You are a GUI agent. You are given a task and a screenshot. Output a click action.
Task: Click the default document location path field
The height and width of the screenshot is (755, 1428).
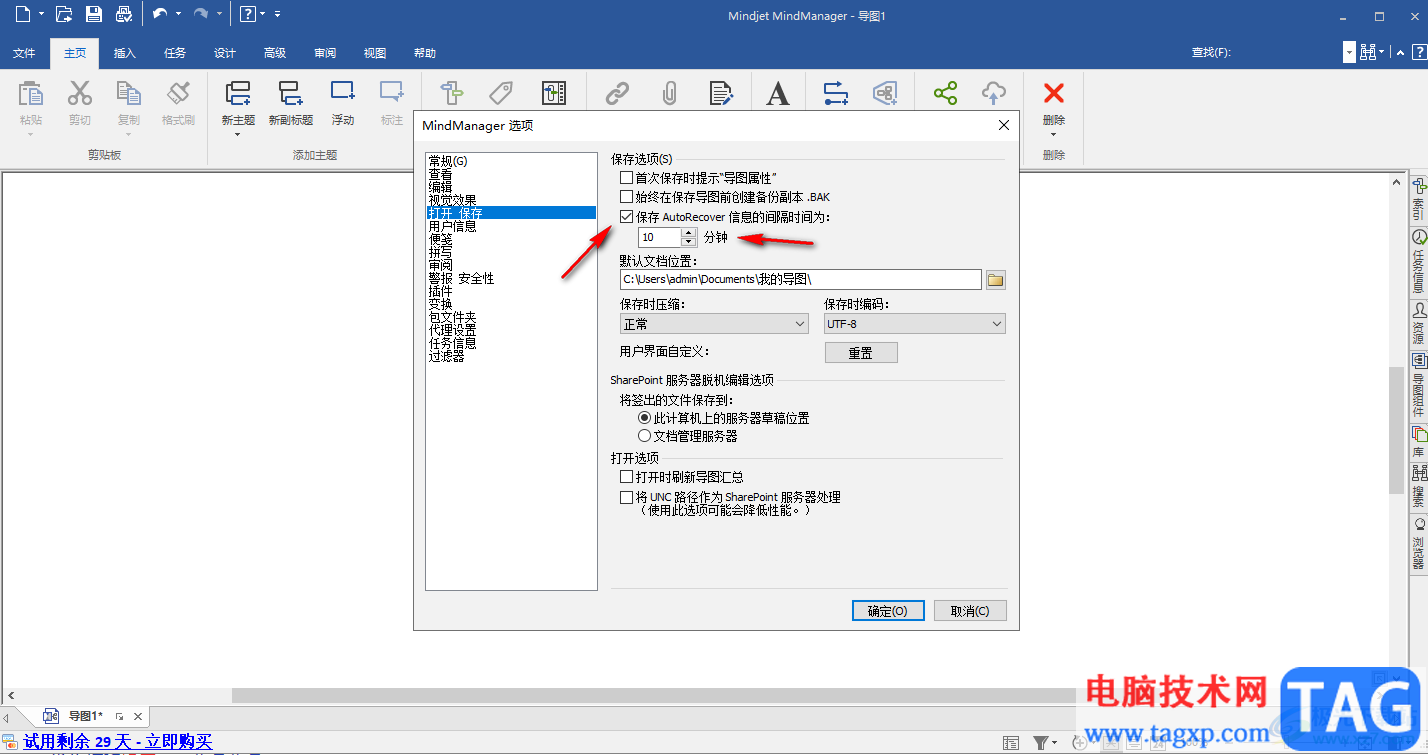[x=800, y=280]
